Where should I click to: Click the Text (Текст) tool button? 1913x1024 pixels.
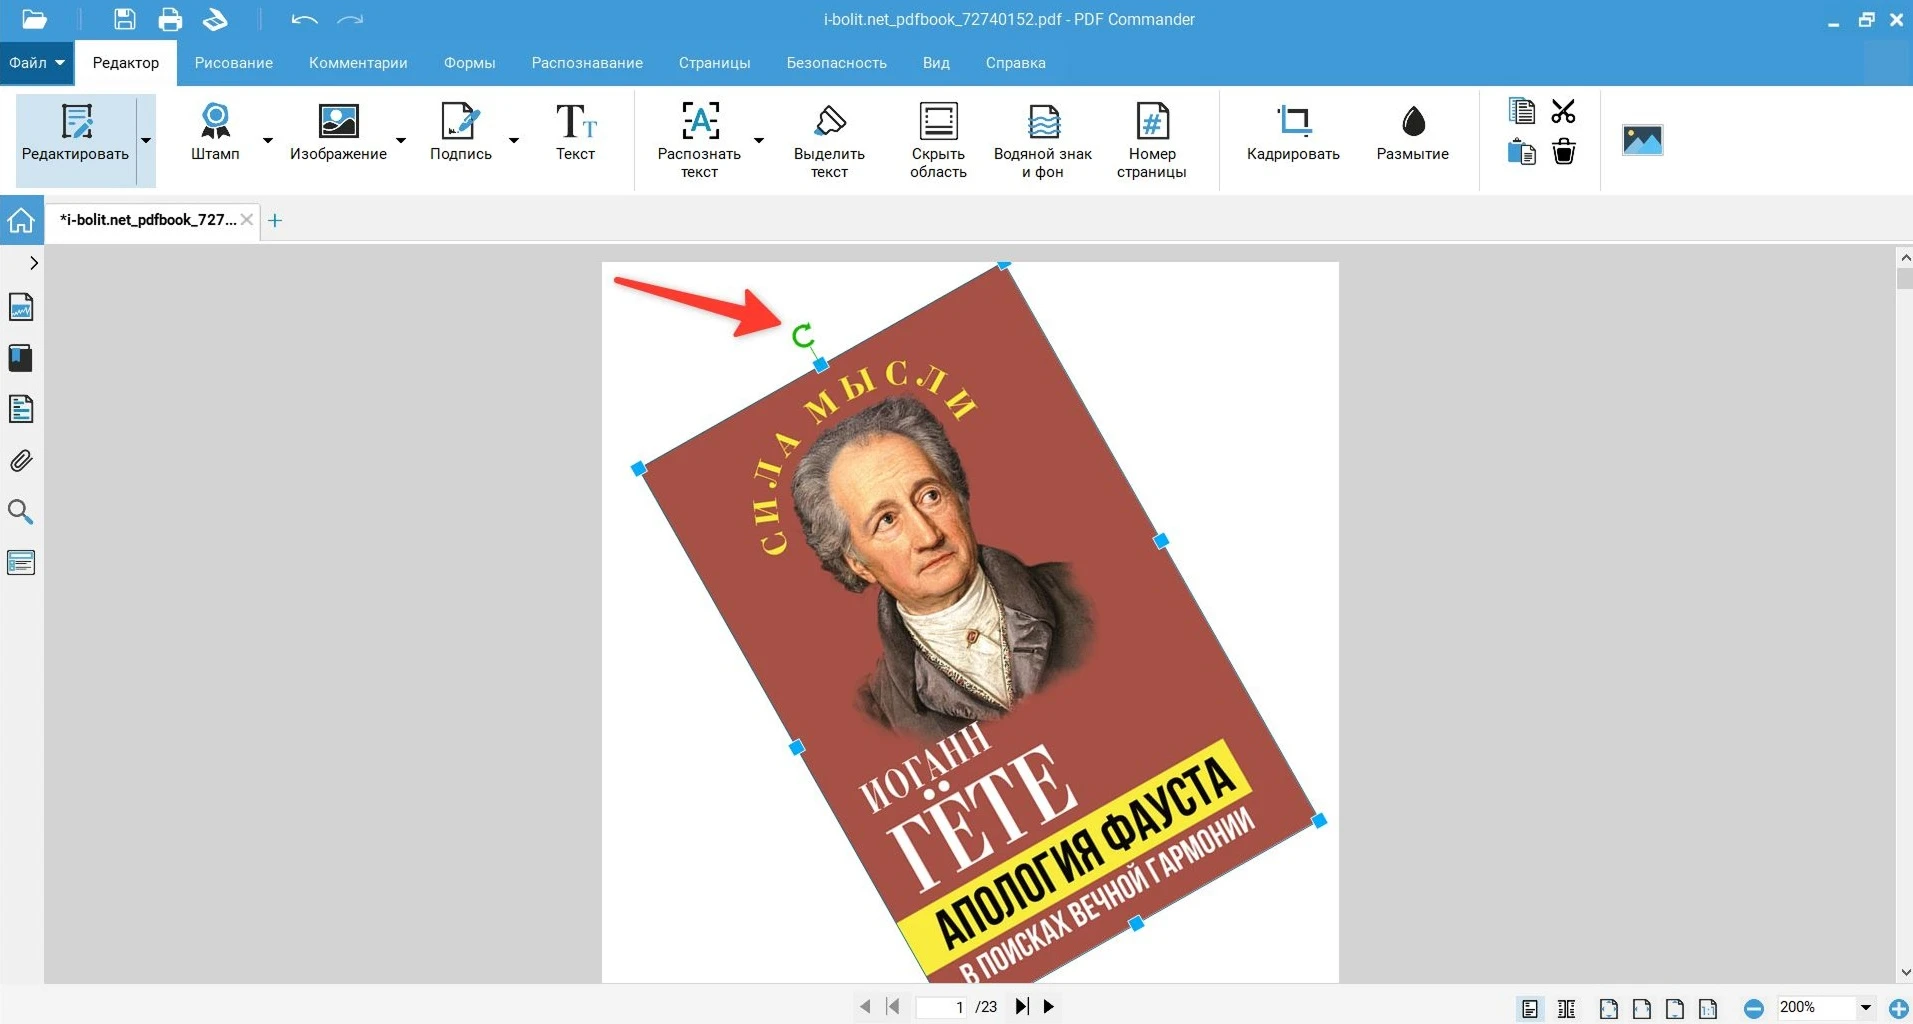click(575, 134)
